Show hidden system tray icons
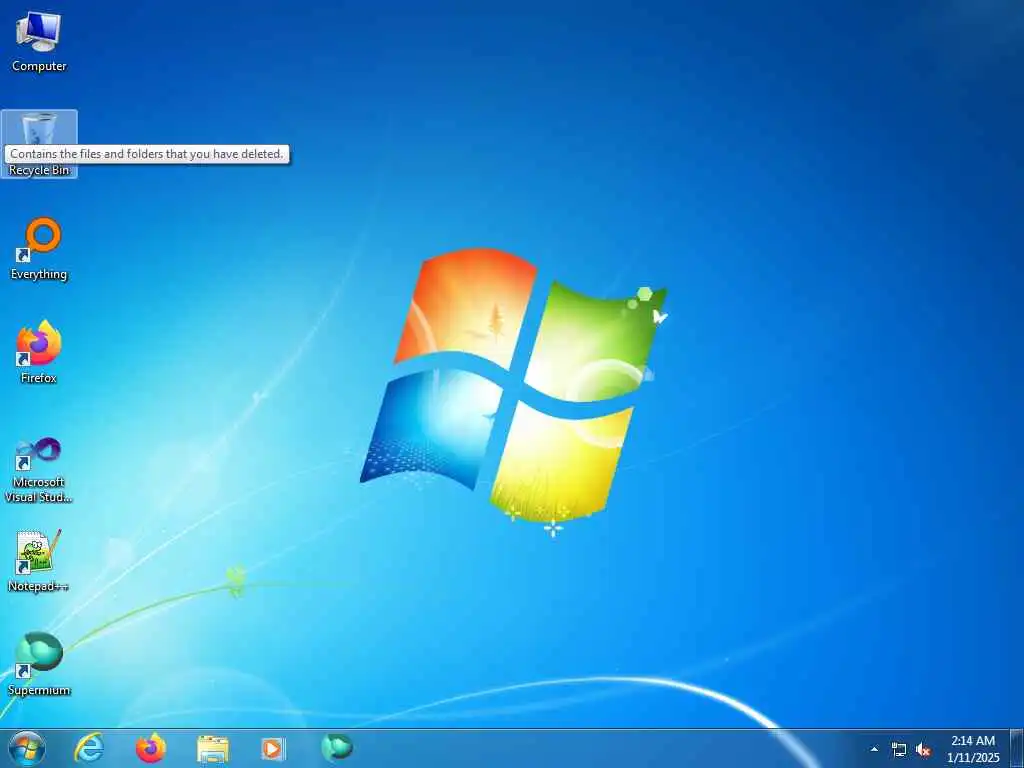This screenshot has height=768, width=1024. 874,749
